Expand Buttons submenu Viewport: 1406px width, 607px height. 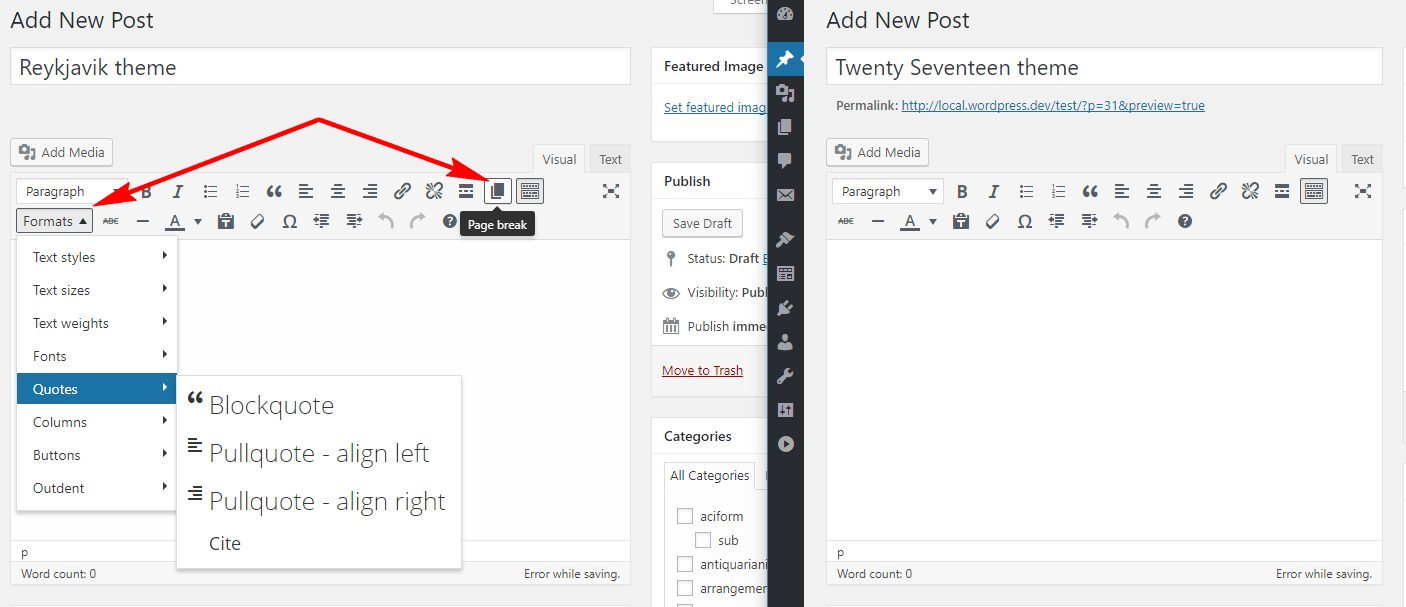[97, 455]
